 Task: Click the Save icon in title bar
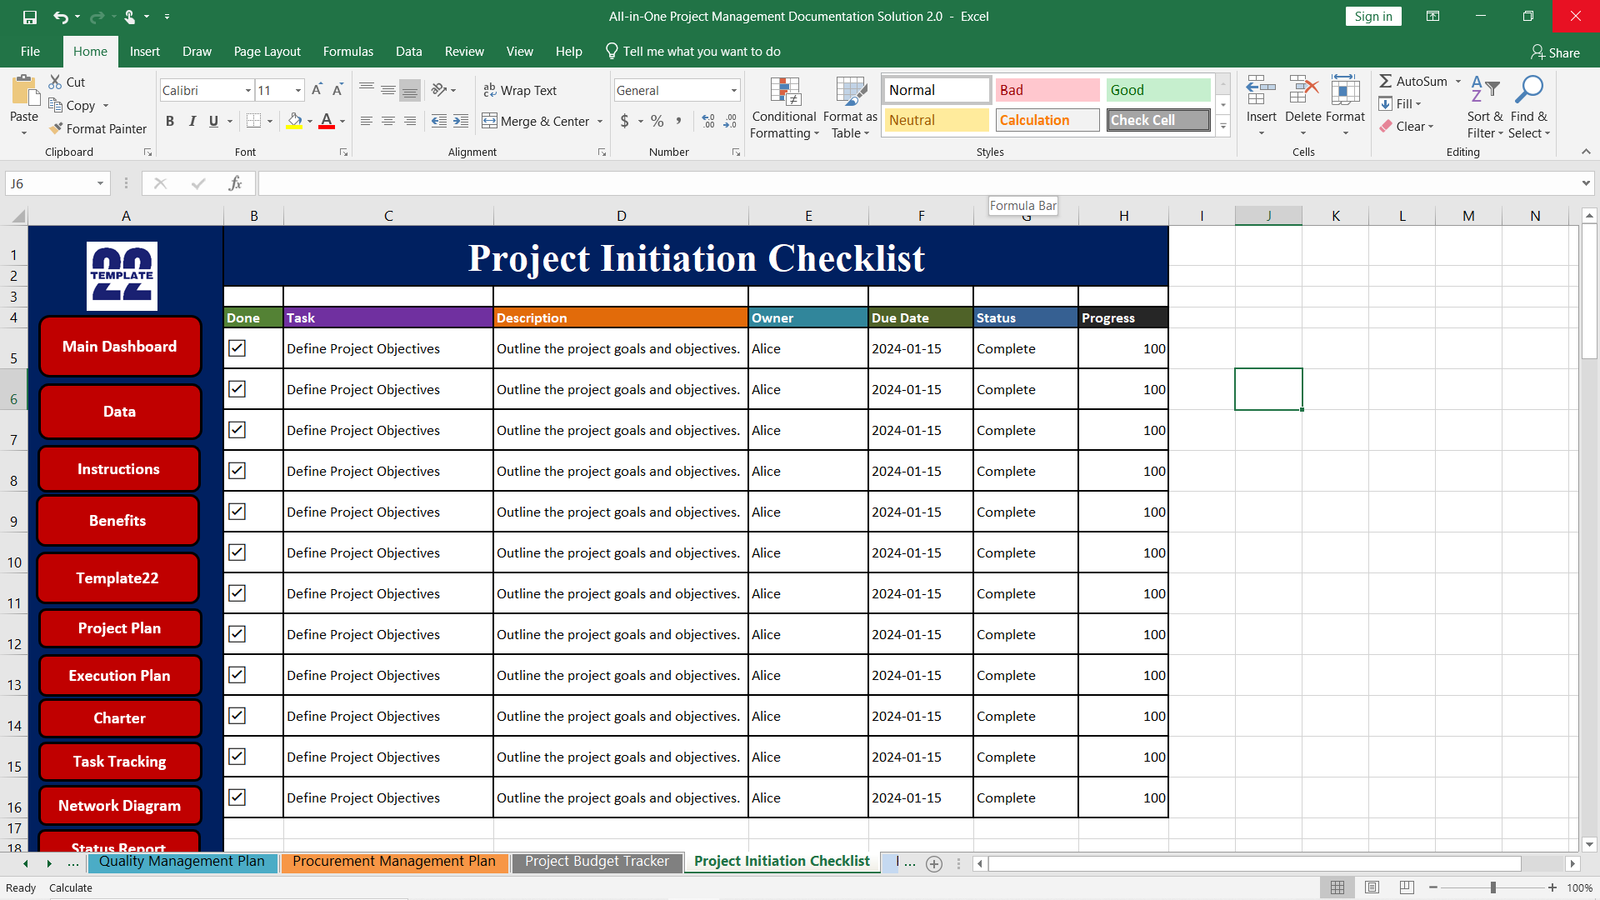point(30,17)
